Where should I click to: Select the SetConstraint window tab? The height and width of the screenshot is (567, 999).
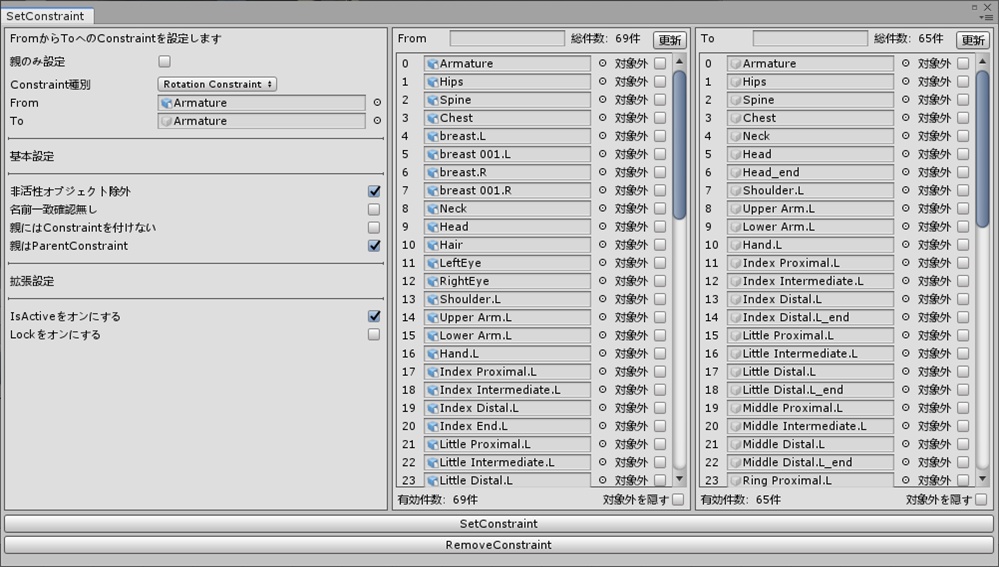click(45, 16)
